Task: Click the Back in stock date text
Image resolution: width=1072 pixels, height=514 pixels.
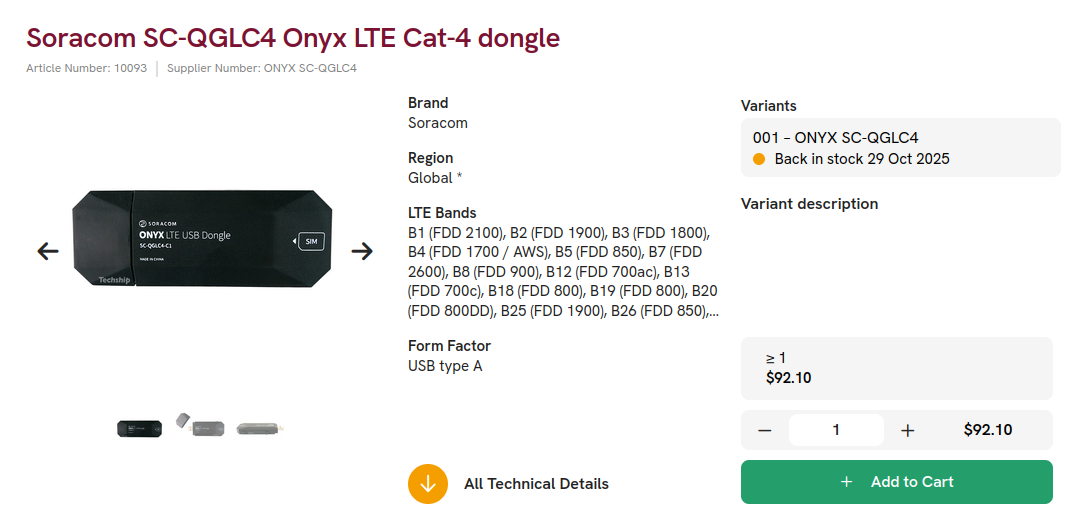Action: click(862, 159)
